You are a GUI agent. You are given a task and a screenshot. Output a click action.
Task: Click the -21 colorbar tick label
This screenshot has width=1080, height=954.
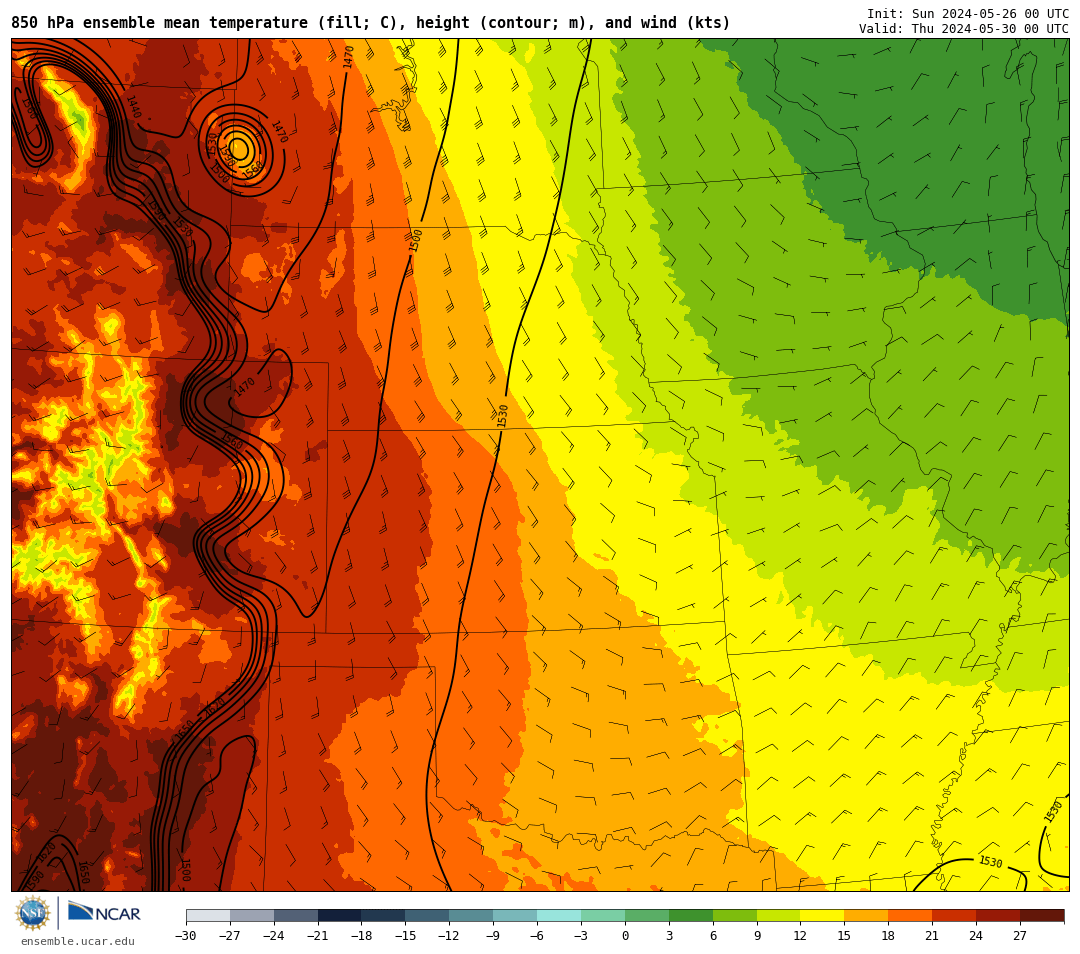[x=318, y=935]
